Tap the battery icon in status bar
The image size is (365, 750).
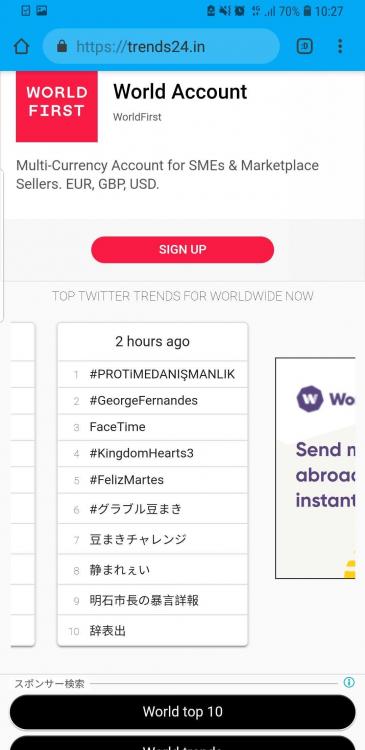click(307, 11)
